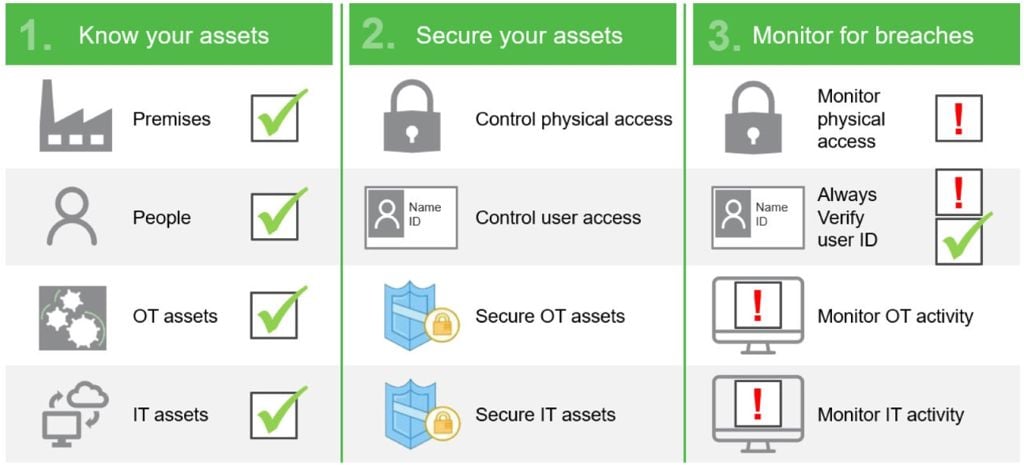Click the monitor icon for Monitor OT activity
The height and width of the screenshot is (465, 1024).
[758, 315]
